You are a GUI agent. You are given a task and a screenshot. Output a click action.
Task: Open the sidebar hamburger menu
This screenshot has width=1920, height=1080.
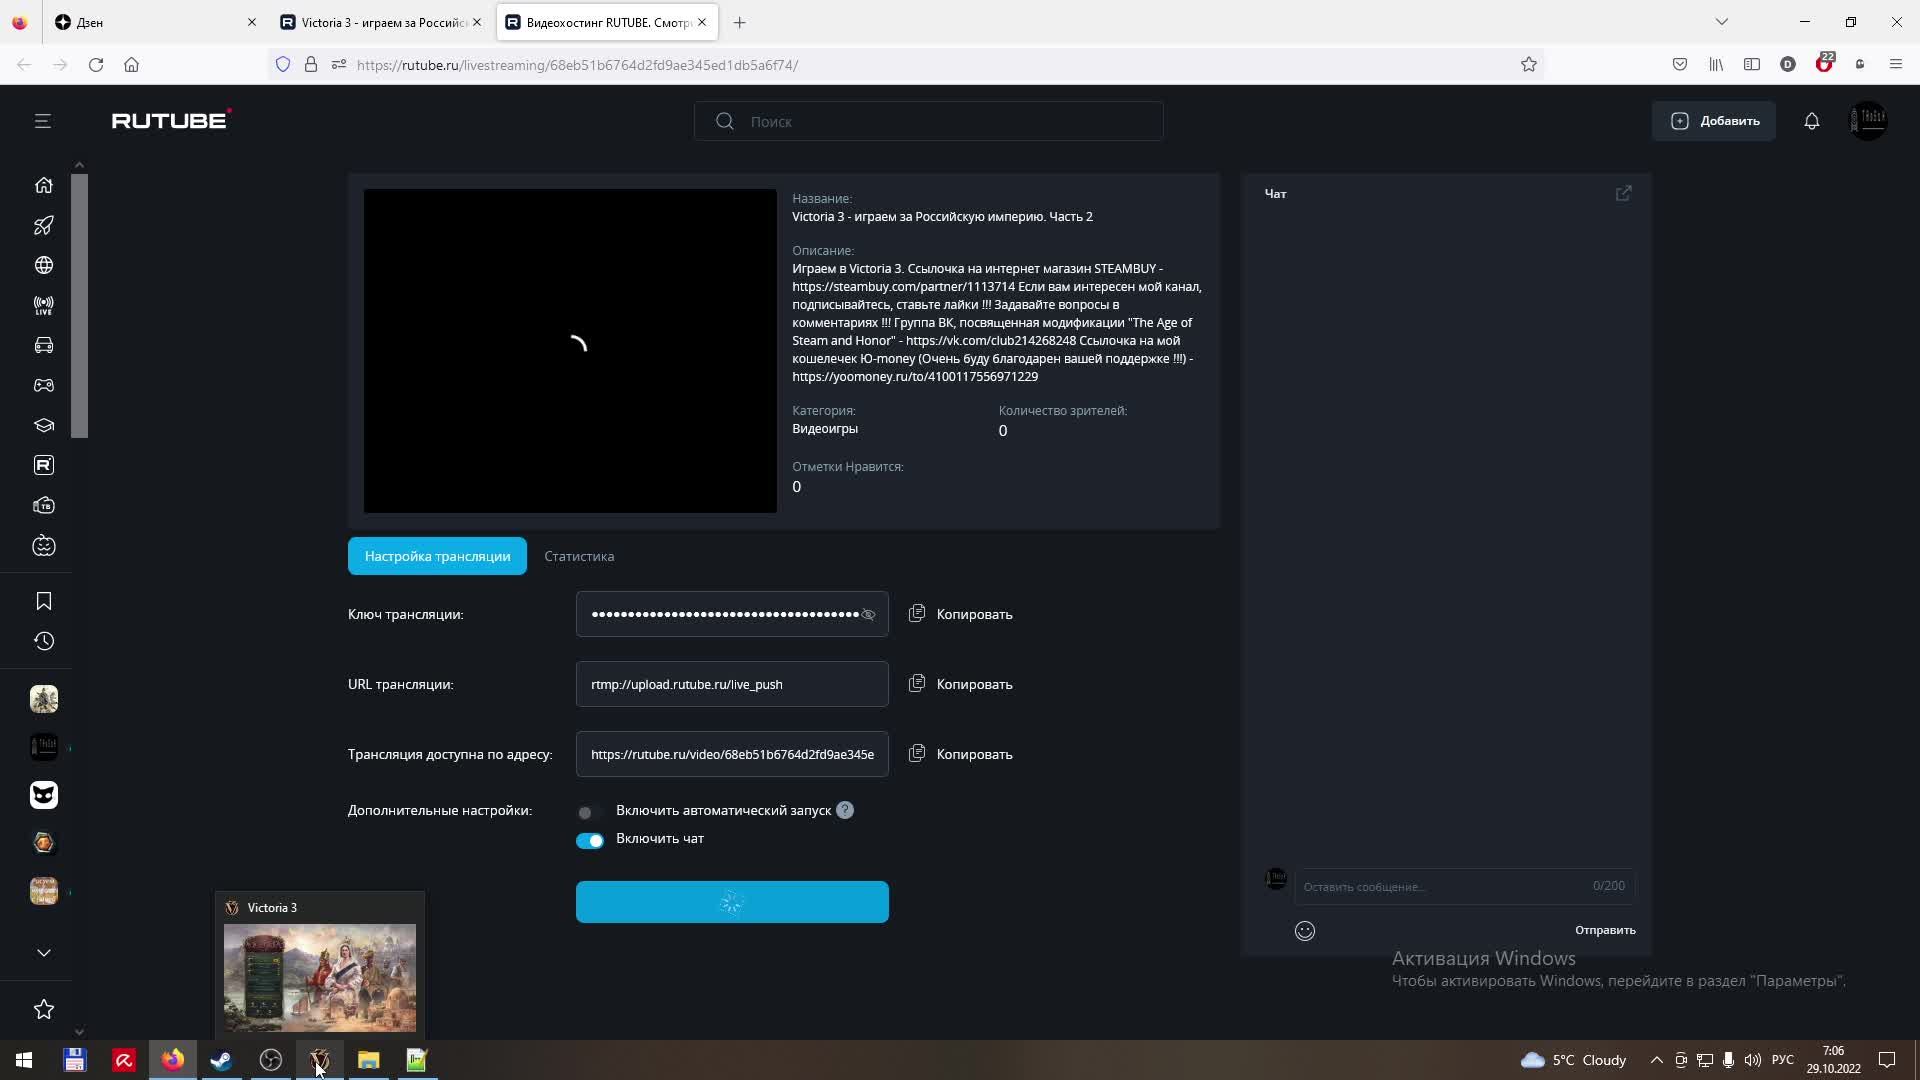coord(42,121)
